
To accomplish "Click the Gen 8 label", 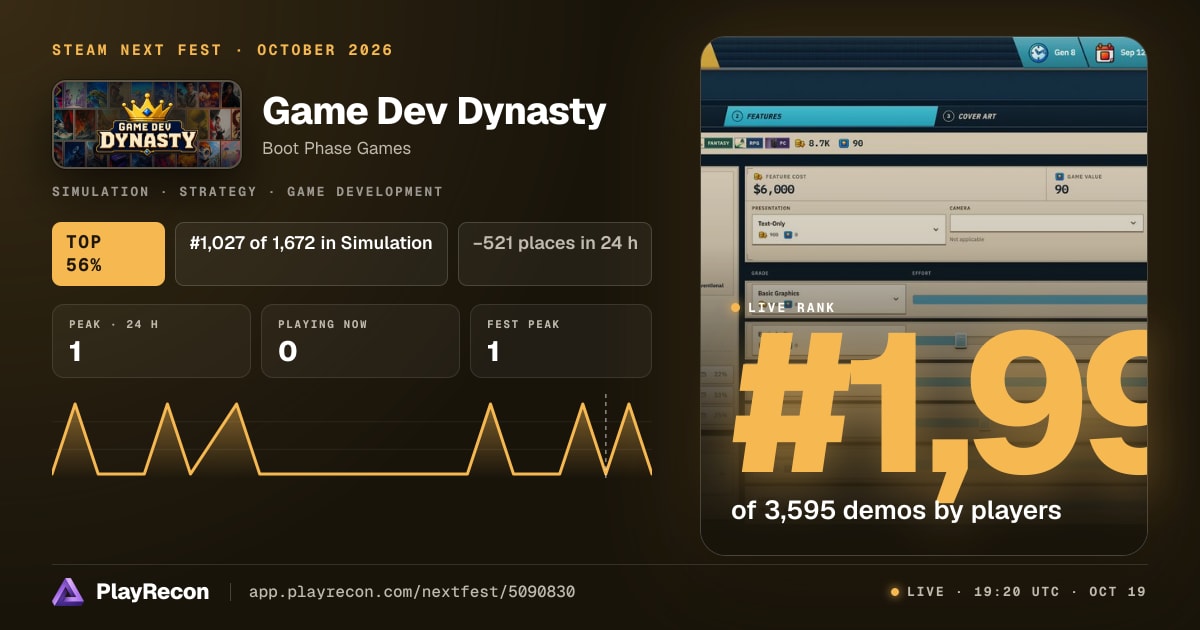I will [1064, 52].
